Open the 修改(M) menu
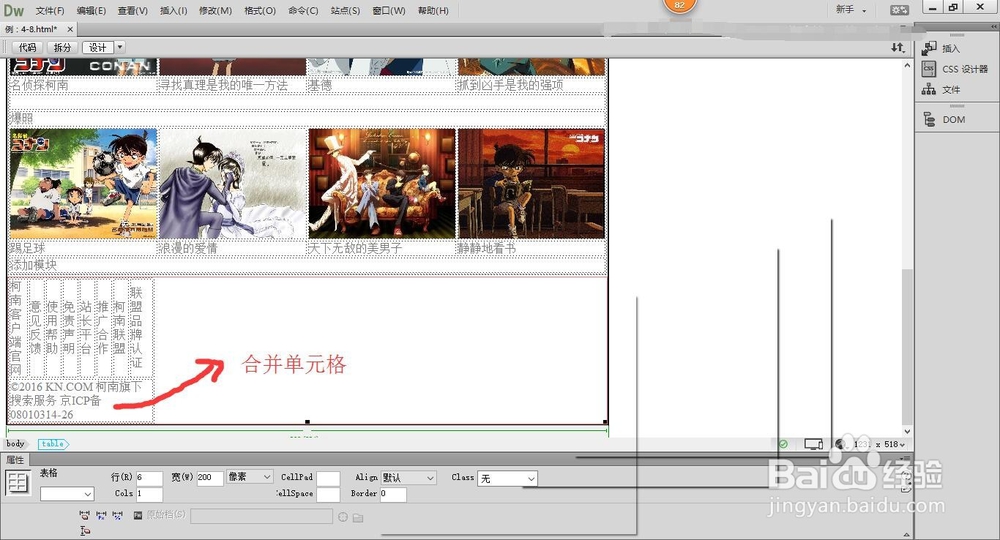The image size is (1000, 540). (x=216, y=11)
